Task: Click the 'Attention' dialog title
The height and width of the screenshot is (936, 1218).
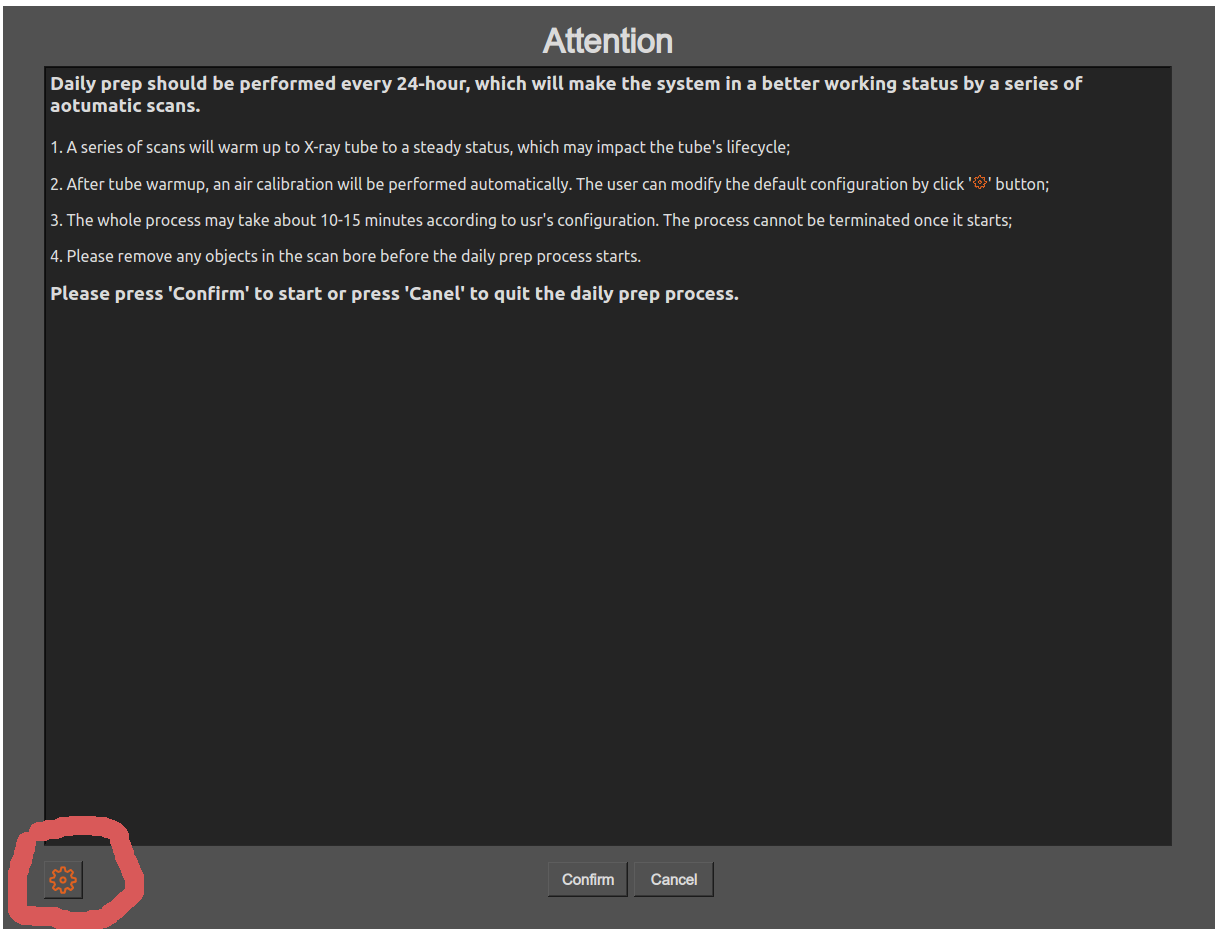Action: [x=608, y=41]
